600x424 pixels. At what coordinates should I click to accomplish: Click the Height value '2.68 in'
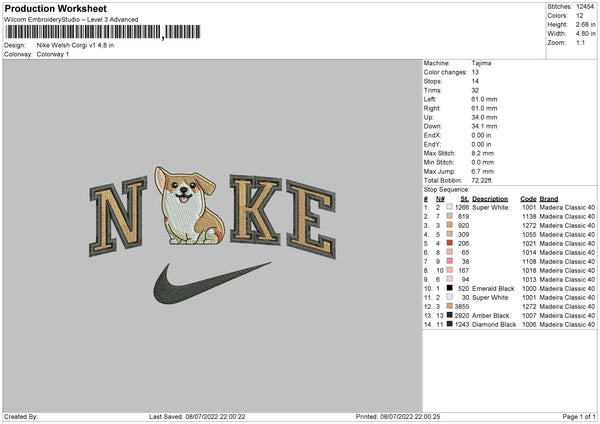click(x=585, y=24)
